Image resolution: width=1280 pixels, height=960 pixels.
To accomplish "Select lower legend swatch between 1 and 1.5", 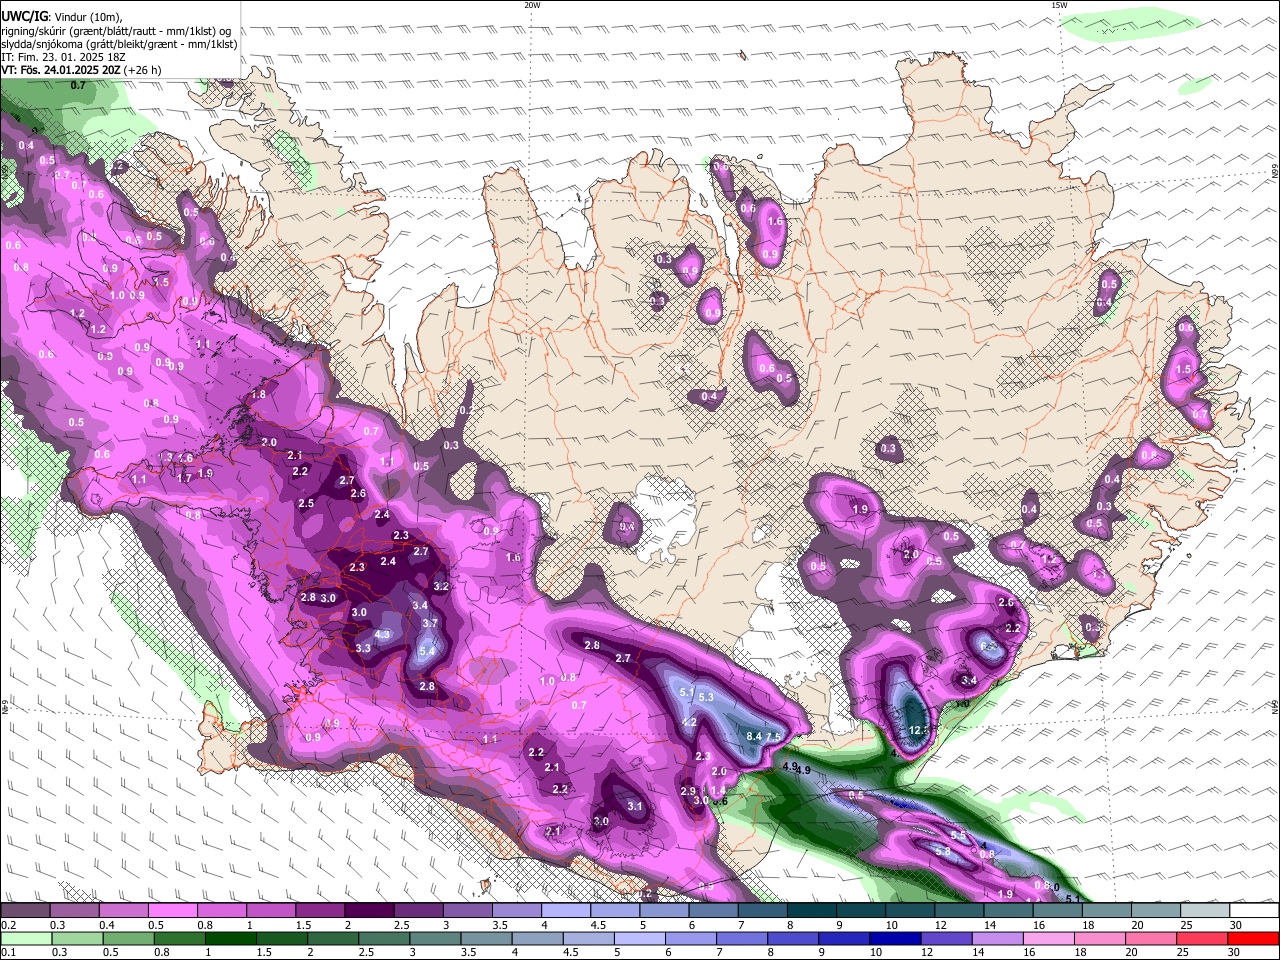I will 232,938.
